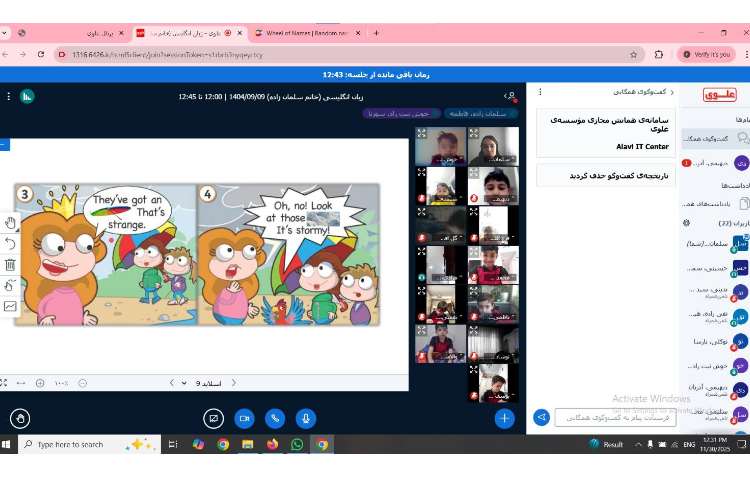The image size is (750, 480).
Task: Open the three-dot options menu at top left
Action: 9,96
